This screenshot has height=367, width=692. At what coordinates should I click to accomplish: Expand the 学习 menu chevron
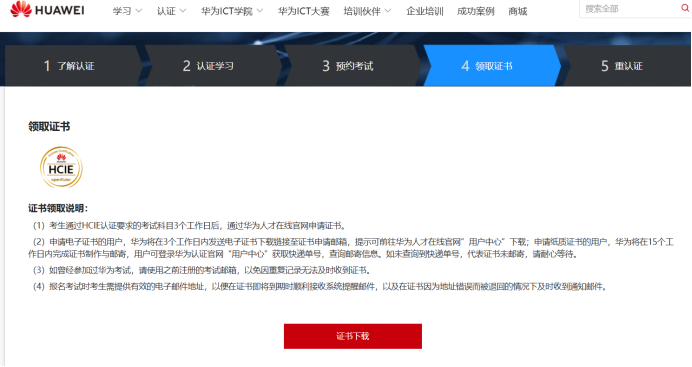[x=139, y=11]
